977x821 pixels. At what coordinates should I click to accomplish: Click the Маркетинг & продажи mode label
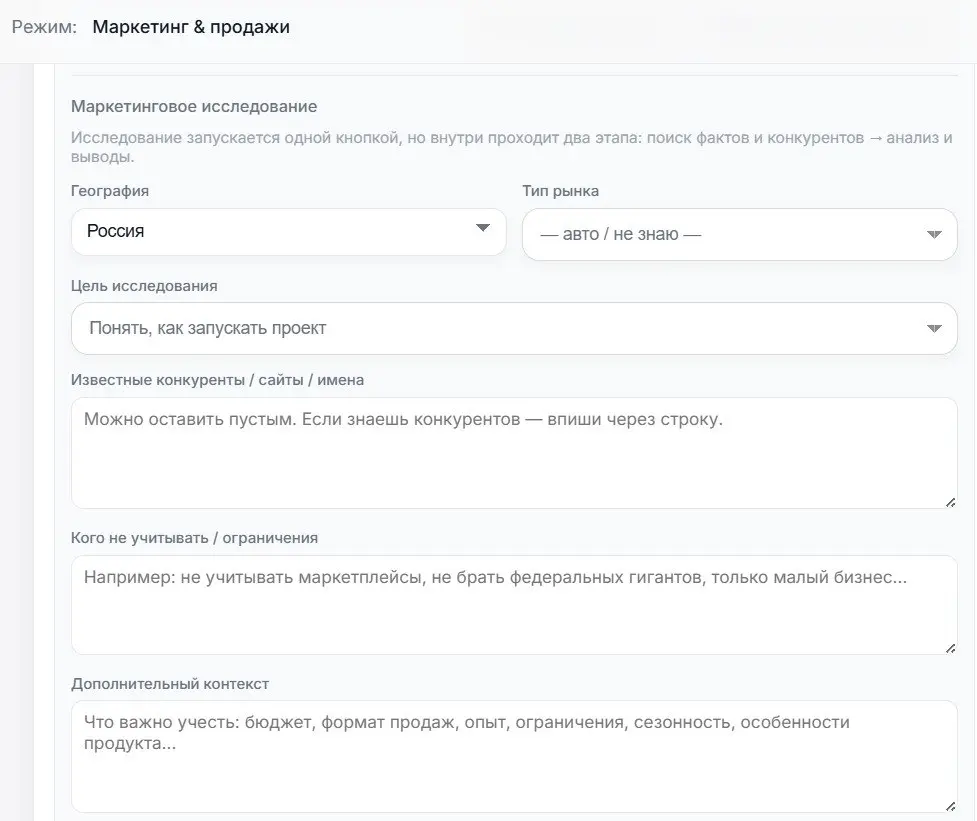pyautogui.click(x=191, y=27)
